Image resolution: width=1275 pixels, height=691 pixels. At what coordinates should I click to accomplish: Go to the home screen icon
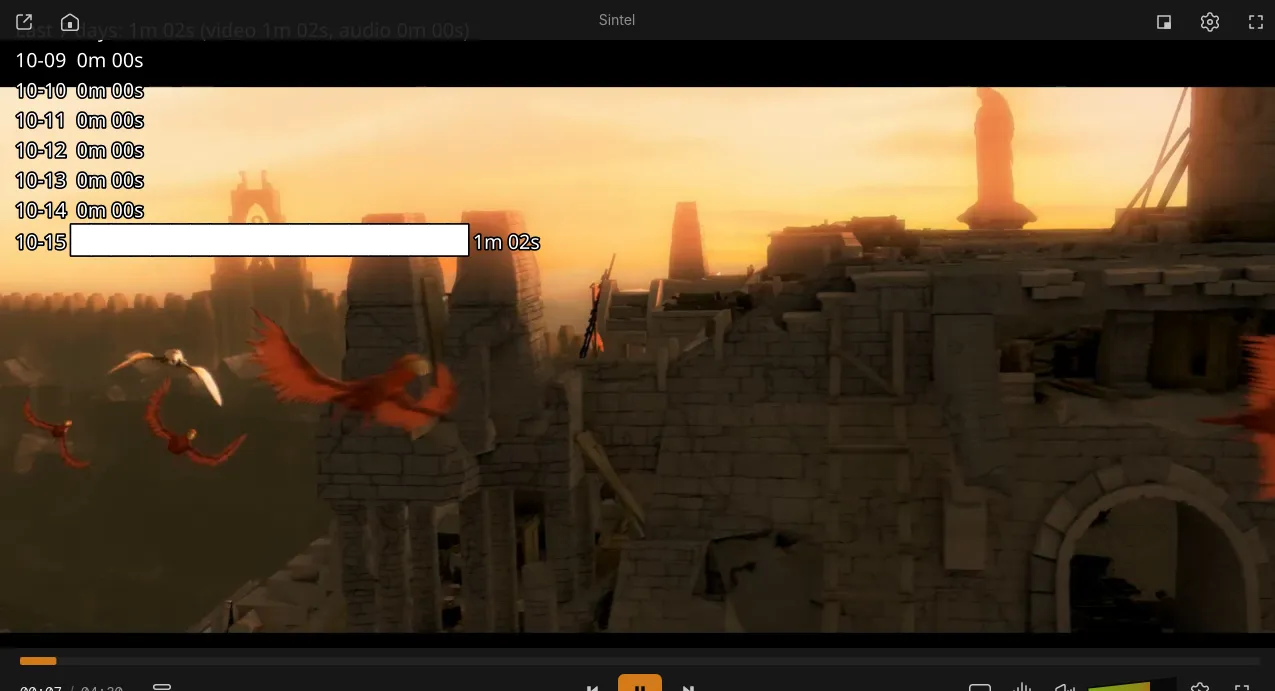(x=70, y=22)
